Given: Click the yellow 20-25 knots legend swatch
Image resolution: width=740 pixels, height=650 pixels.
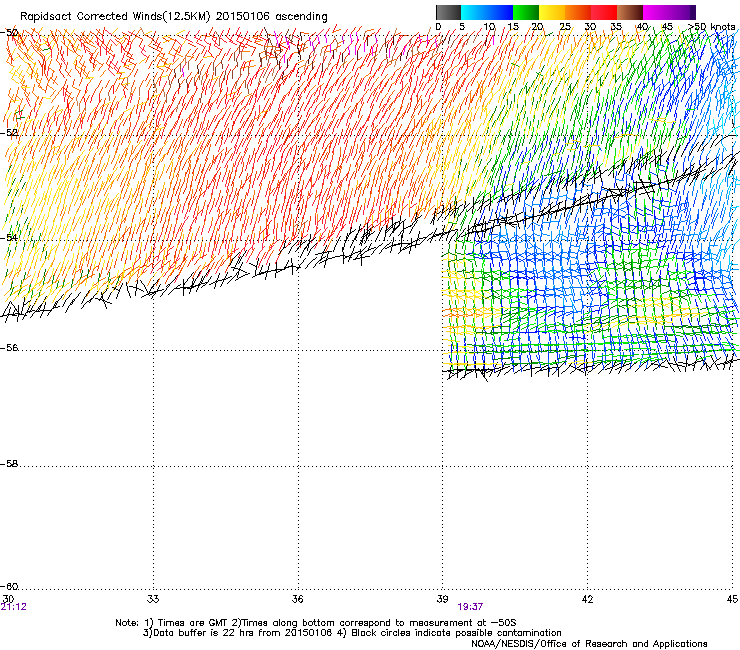Looking at the screenshot, I should [552, 12].
